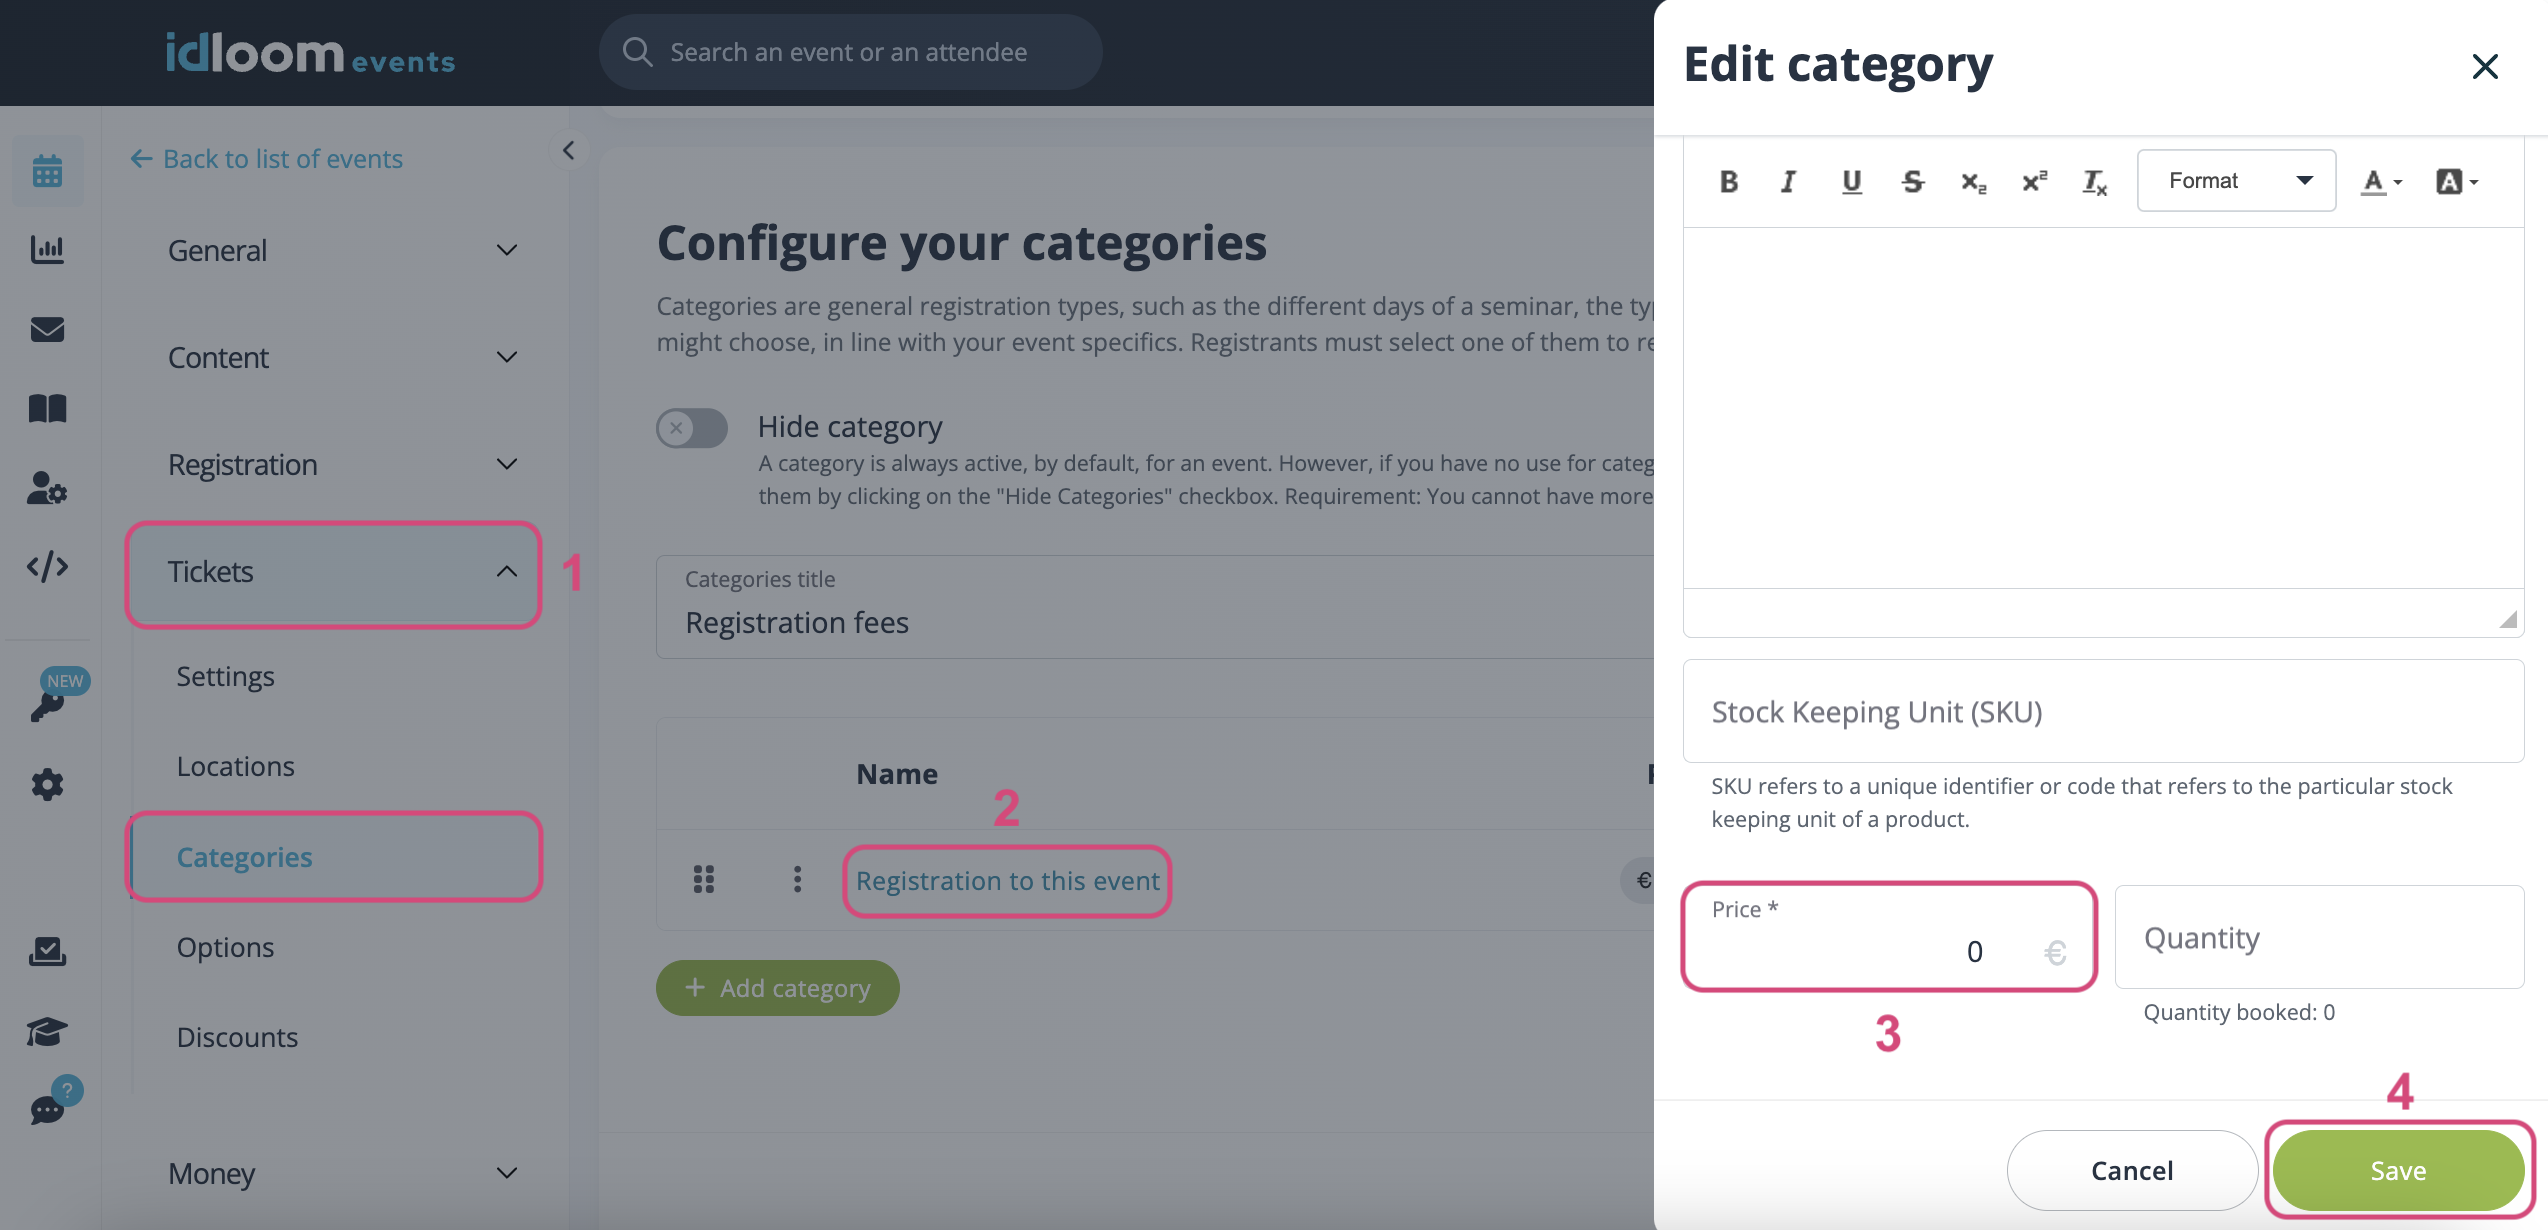Click the Italic formatting icon

pos(1788,180)
